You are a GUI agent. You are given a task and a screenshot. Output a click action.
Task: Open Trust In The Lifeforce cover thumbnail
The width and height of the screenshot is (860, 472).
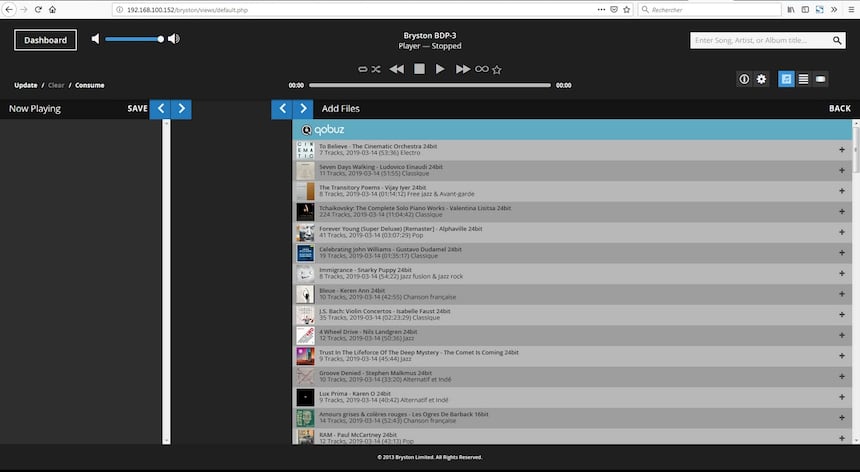coord(305,356)
